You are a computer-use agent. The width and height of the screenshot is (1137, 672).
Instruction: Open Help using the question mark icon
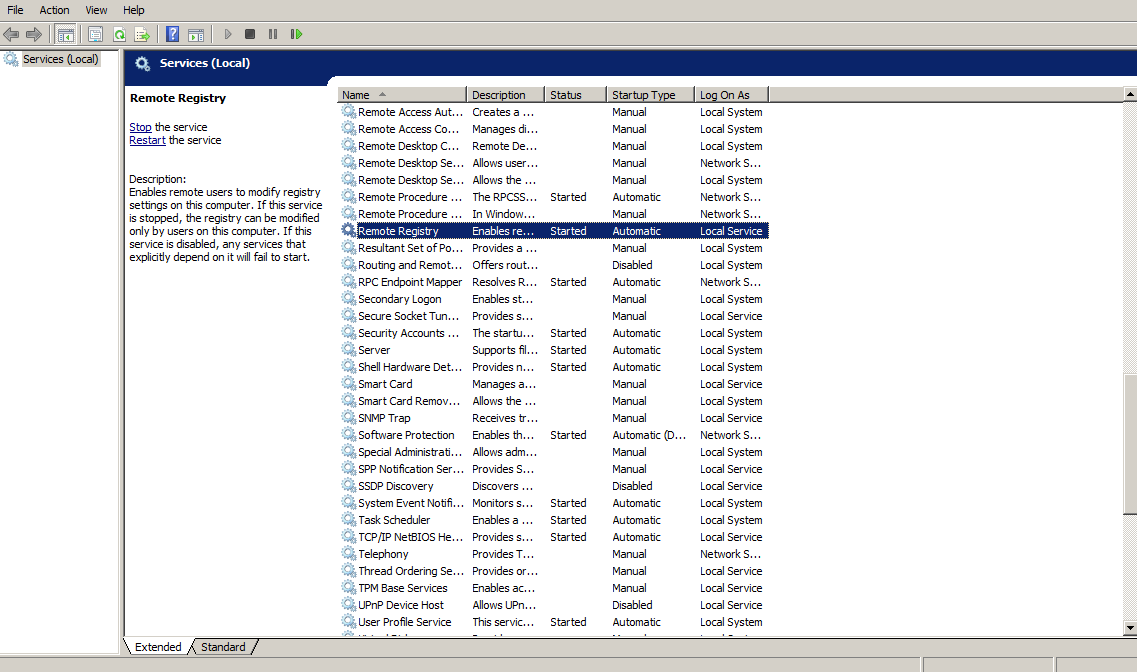tap(171, 33)
